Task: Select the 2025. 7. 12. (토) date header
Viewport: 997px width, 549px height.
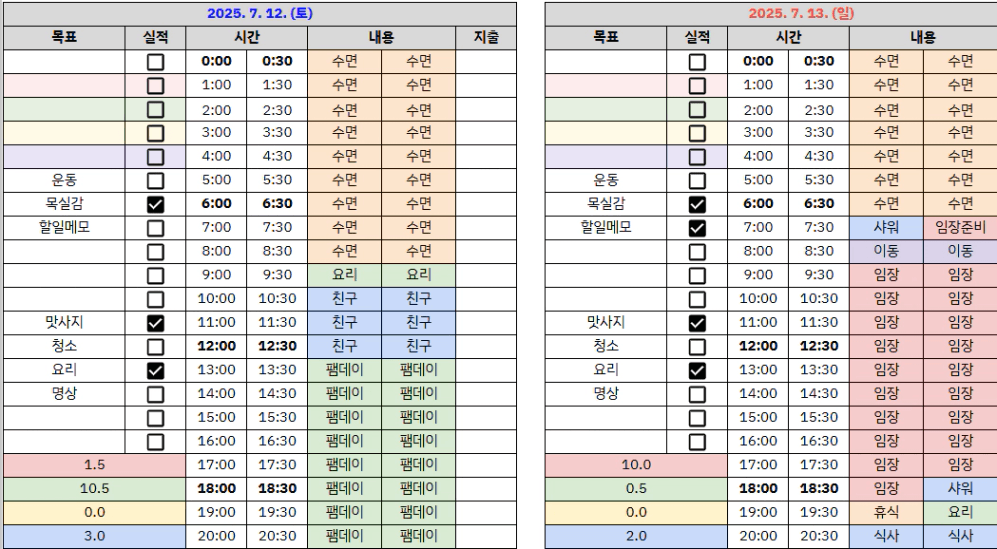Action: [259, 13]
